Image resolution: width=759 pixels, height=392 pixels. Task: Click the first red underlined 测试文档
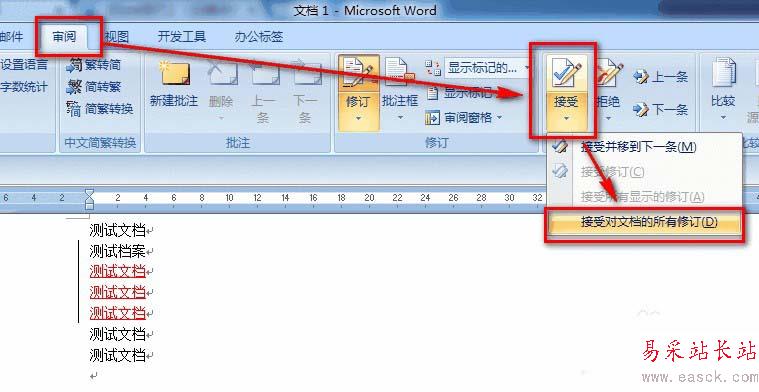click(x=118, y=271)
